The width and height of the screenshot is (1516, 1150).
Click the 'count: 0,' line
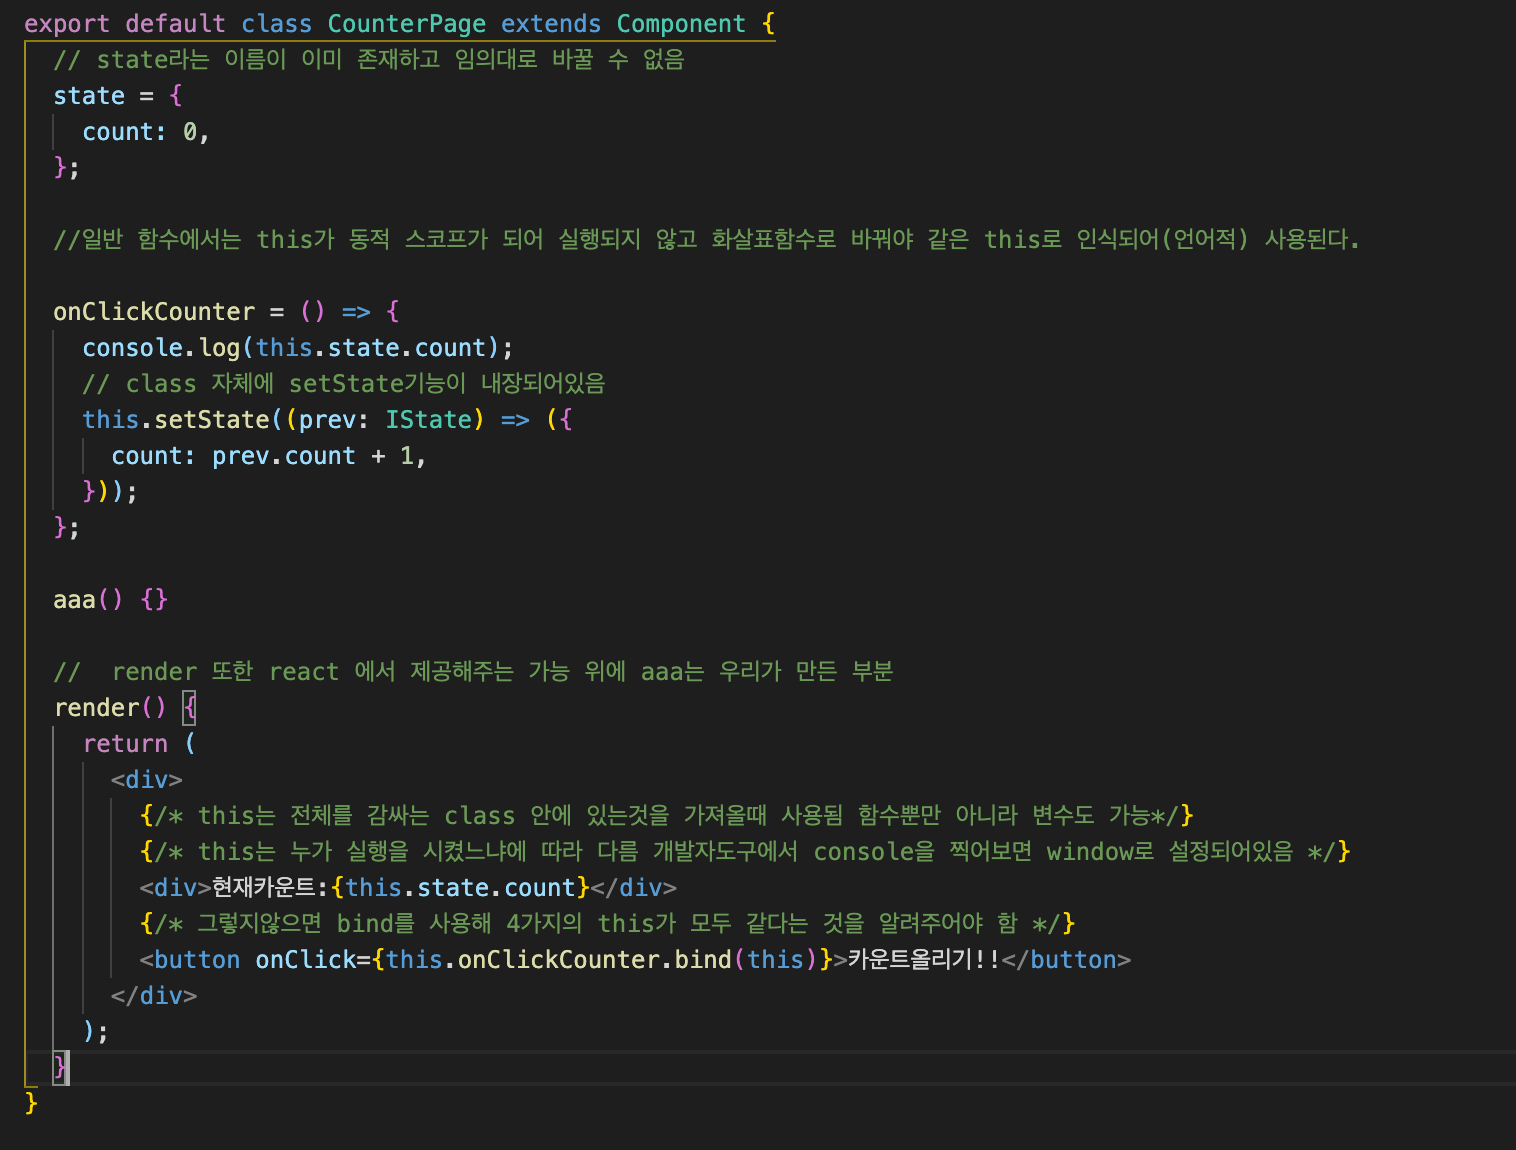tap(146, 132)
